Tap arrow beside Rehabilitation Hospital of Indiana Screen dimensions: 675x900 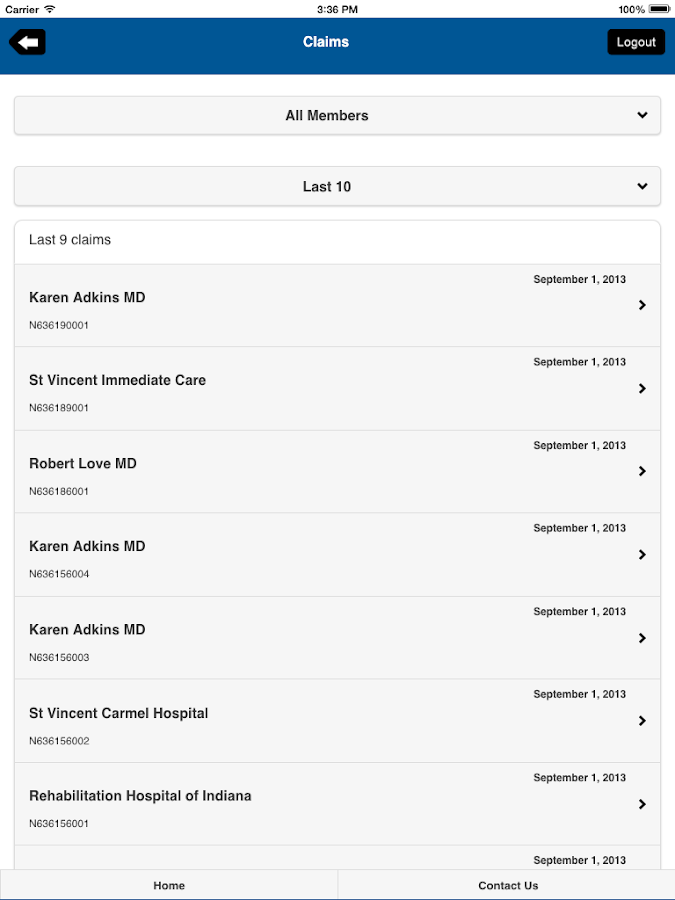642,804
